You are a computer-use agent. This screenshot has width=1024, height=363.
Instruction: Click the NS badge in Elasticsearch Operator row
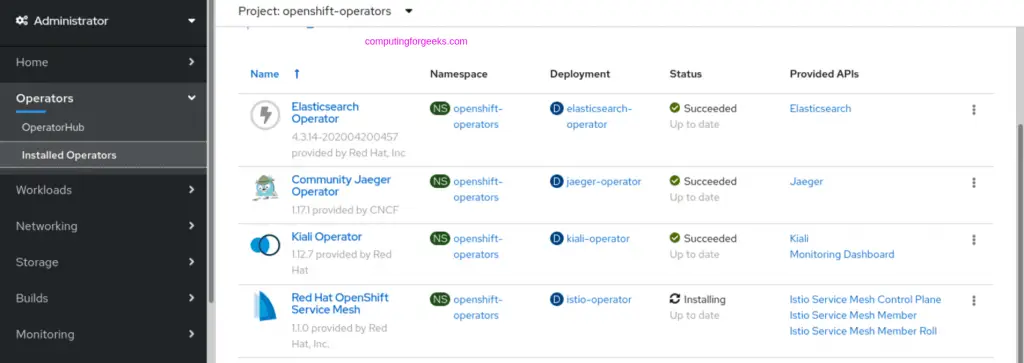tap(440, 108)
